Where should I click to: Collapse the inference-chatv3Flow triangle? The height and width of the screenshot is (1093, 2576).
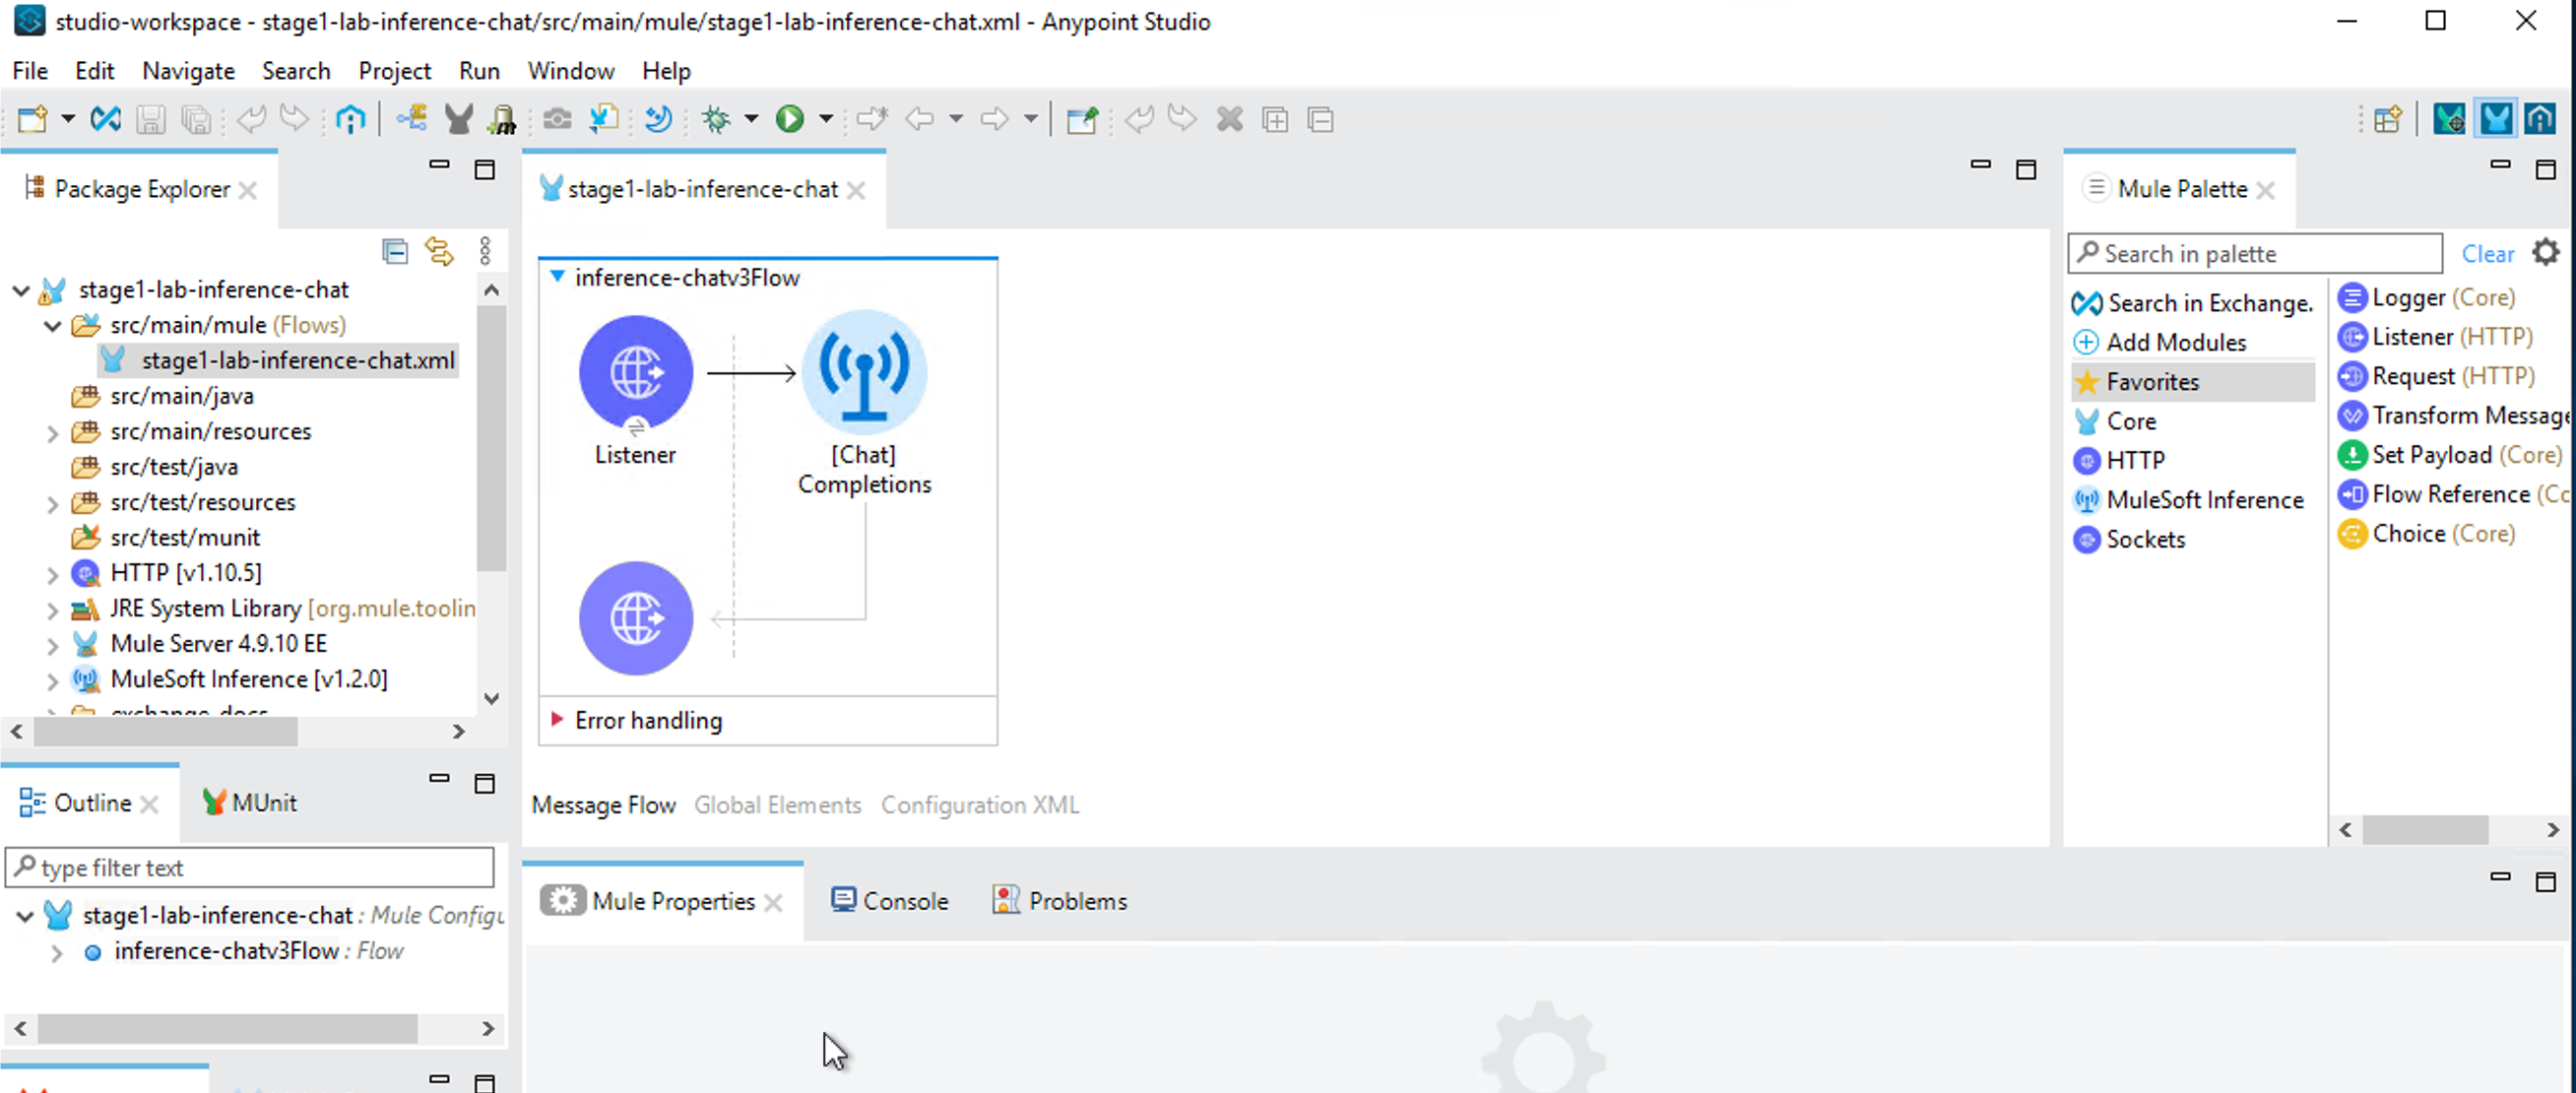558,276
